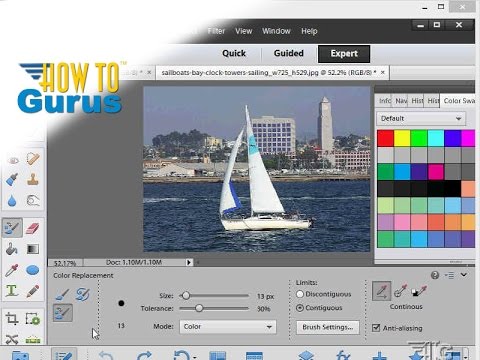
Task: Choose Color Replacement brush in tool options
Action: coord(63,313)
